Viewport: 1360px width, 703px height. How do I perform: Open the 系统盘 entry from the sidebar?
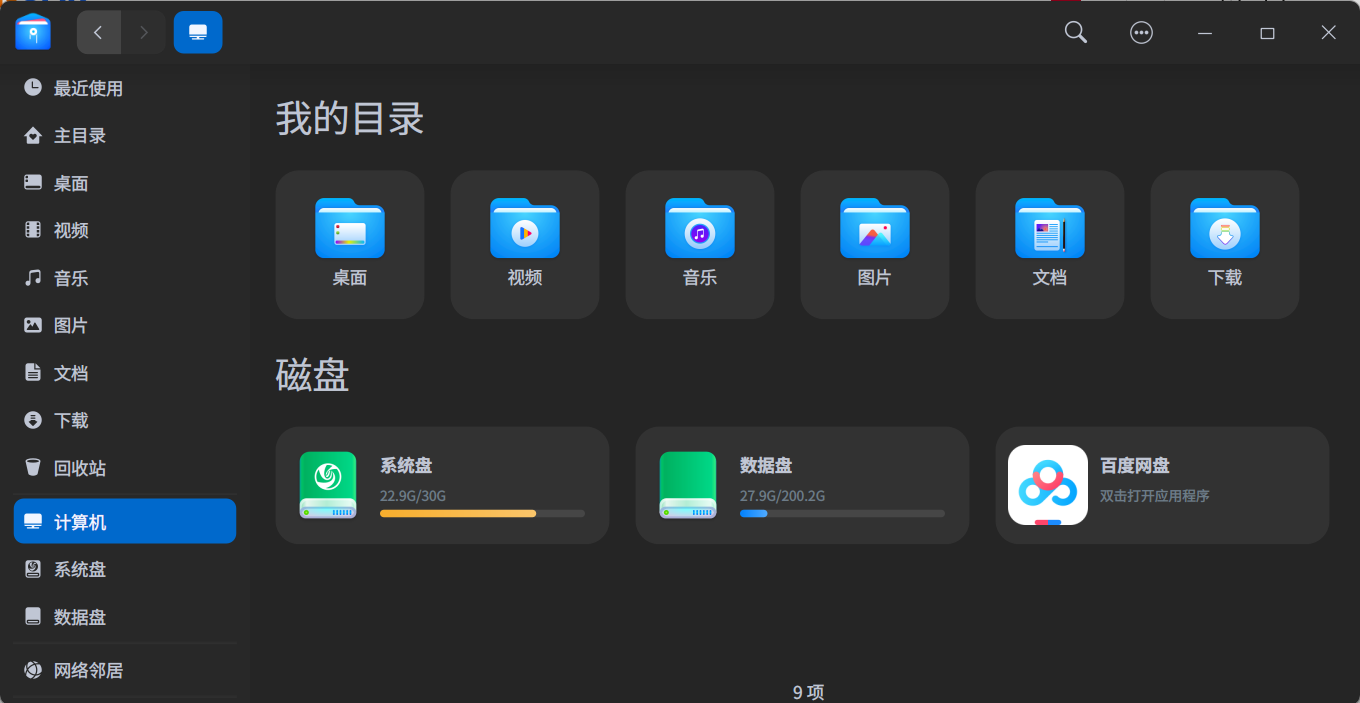tap(80, 569)
